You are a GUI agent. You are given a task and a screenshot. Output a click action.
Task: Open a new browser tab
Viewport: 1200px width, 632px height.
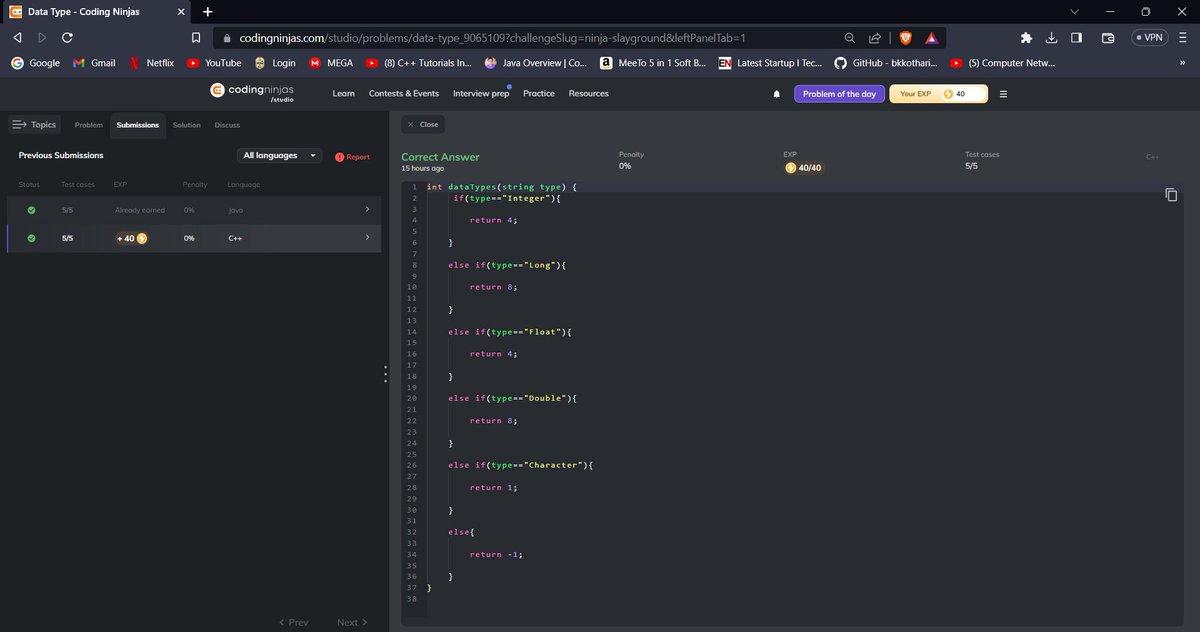click(x=207, y=12)
